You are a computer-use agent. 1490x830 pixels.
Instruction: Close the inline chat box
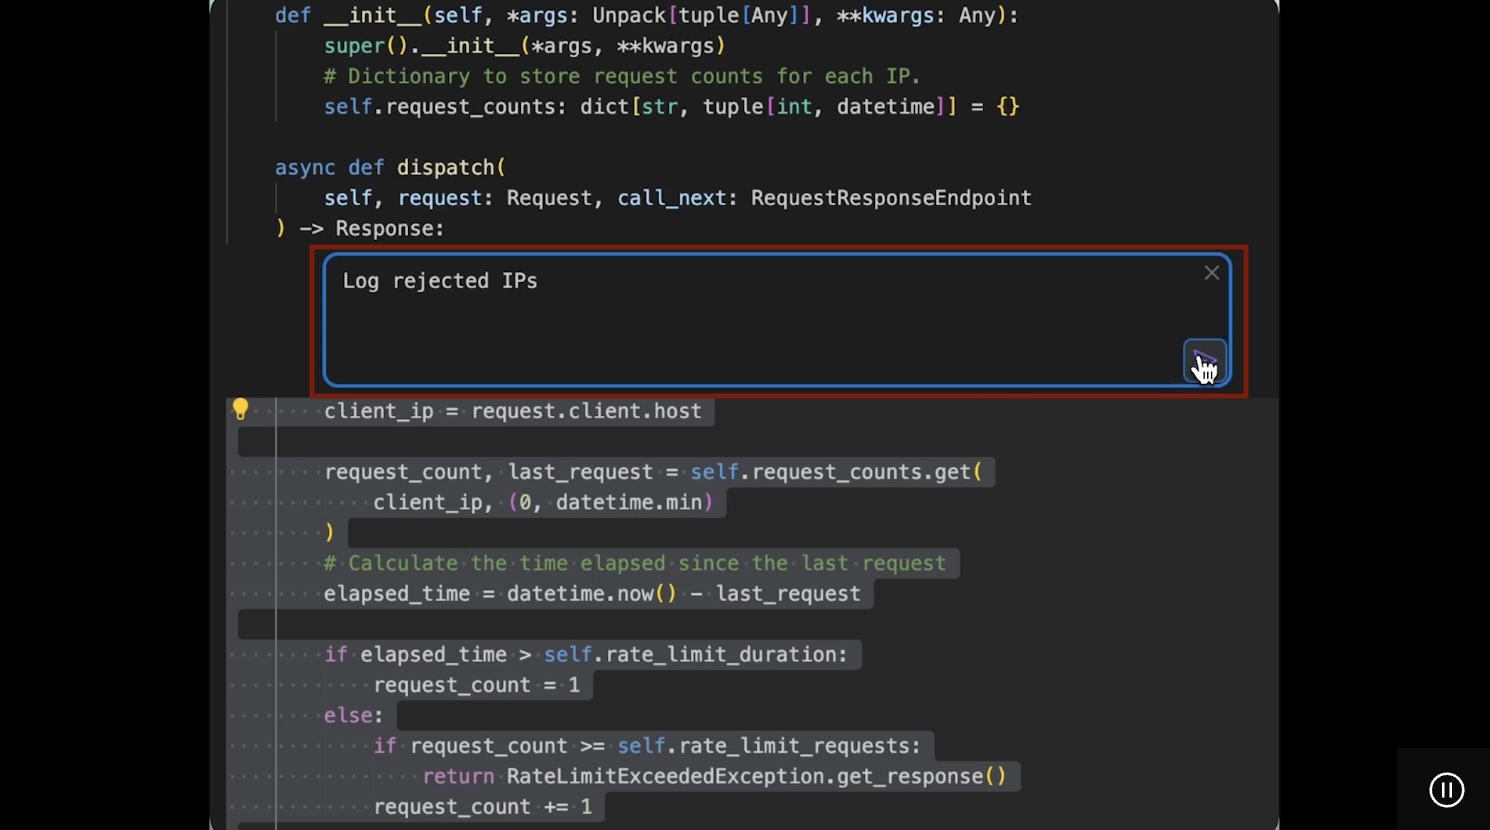coord(1211,273)
